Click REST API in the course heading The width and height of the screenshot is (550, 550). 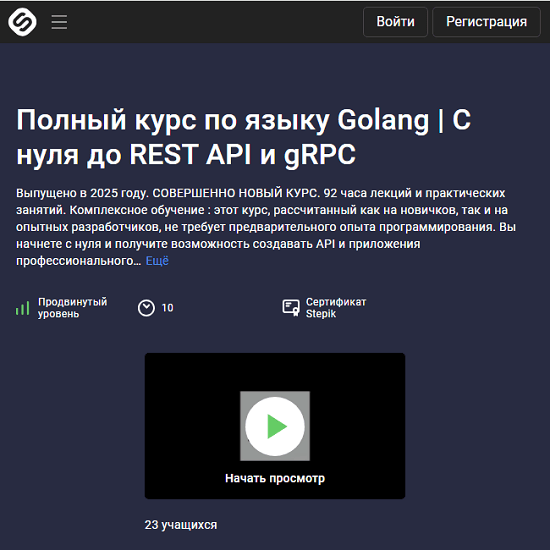coord(190,154)
